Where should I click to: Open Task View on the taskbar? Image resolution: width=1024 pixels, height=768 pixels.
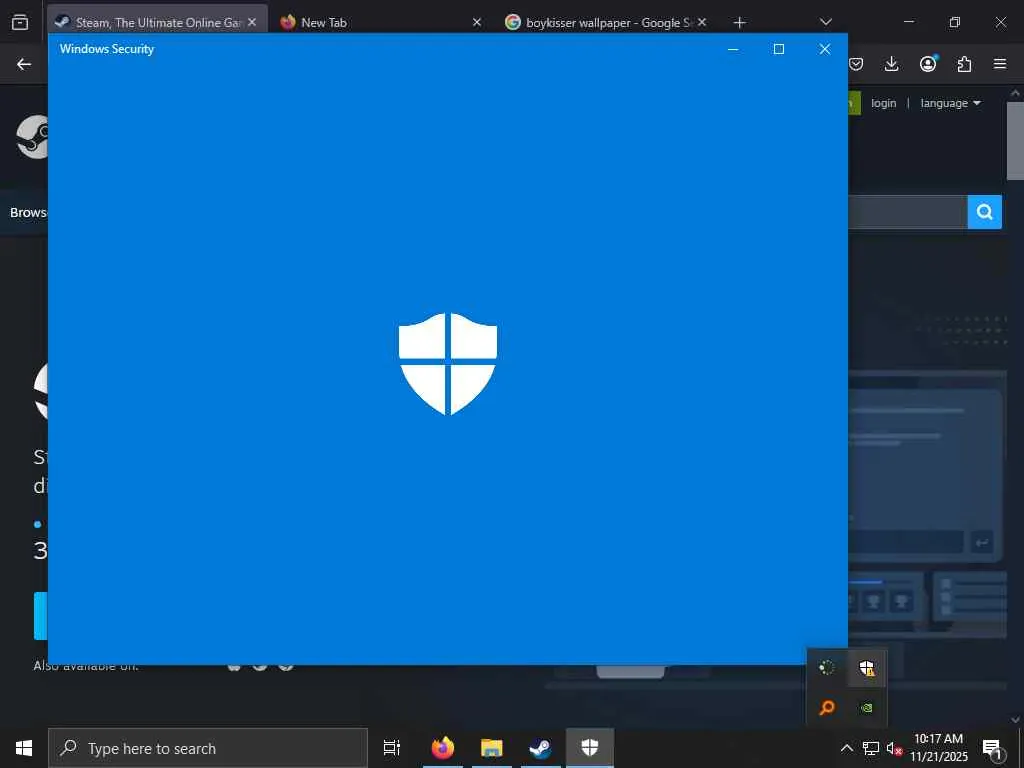[x=392, y=748]
